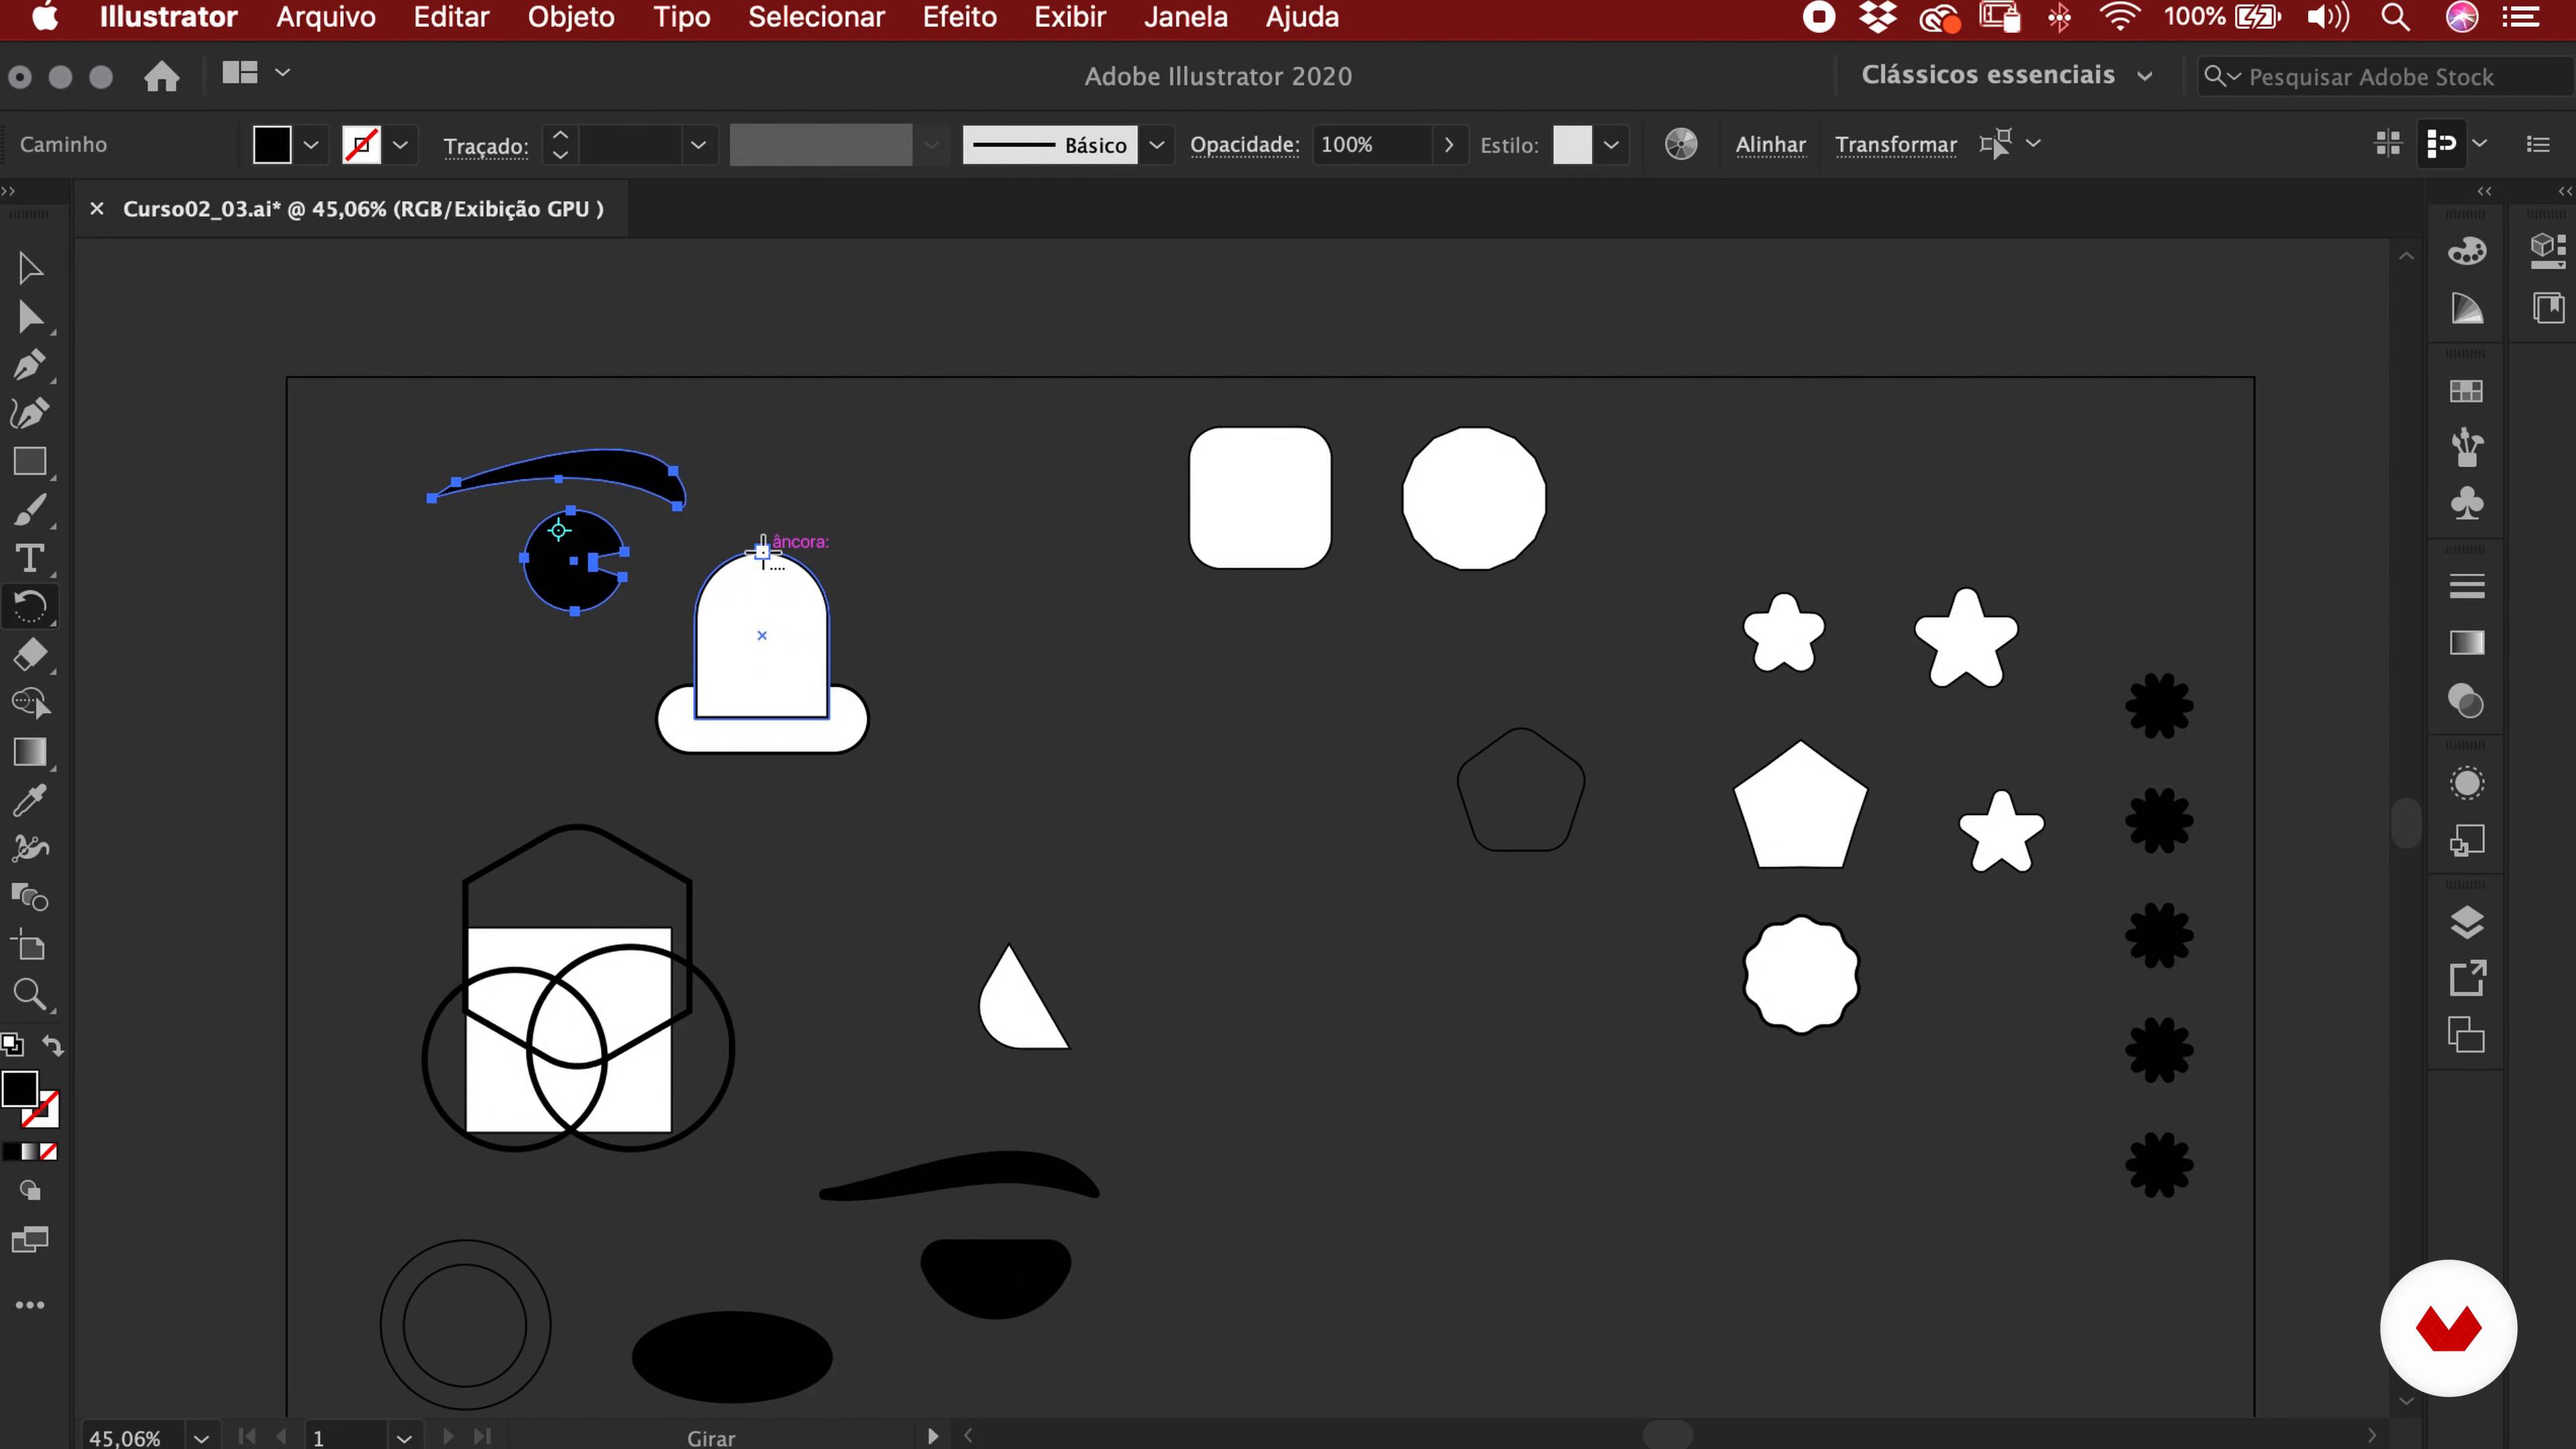
Task: Select the Gradient tool in toolbar
Action: click(x=29, y=752)
